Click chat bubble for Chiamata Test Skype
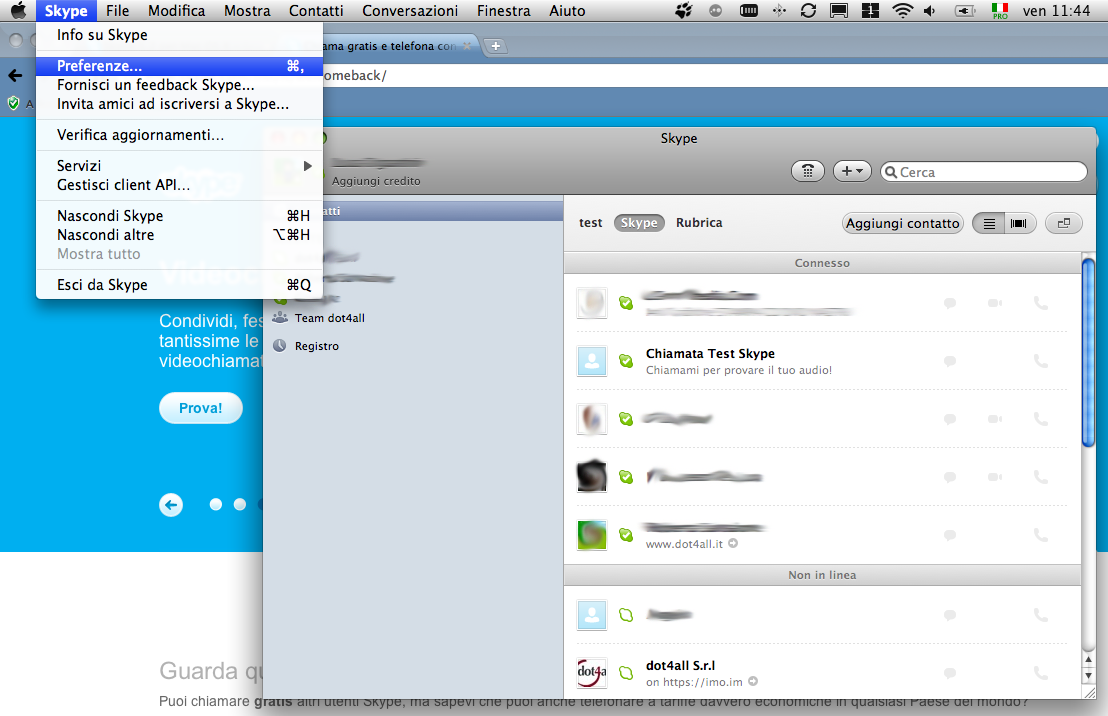 click(x=950, y=361)
